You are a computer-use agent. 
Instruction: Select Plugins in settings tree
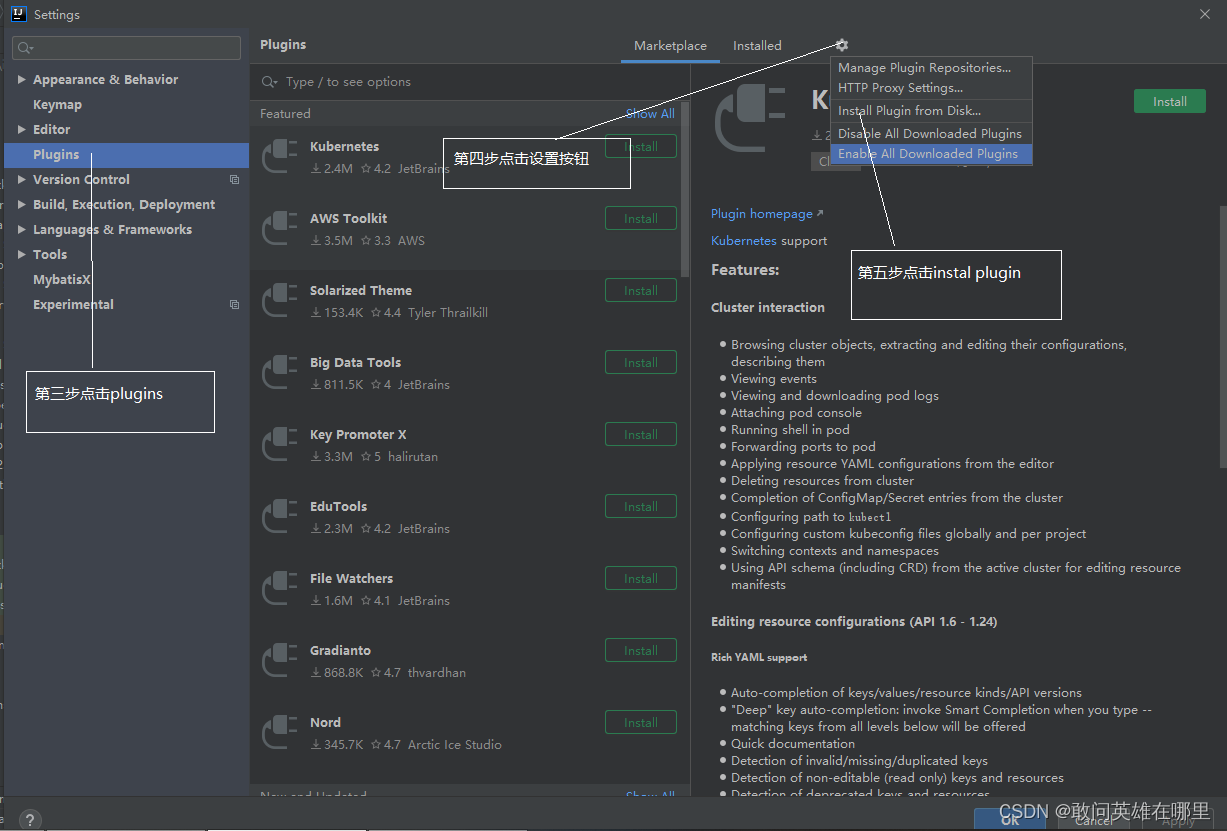(x=126, y=155)
